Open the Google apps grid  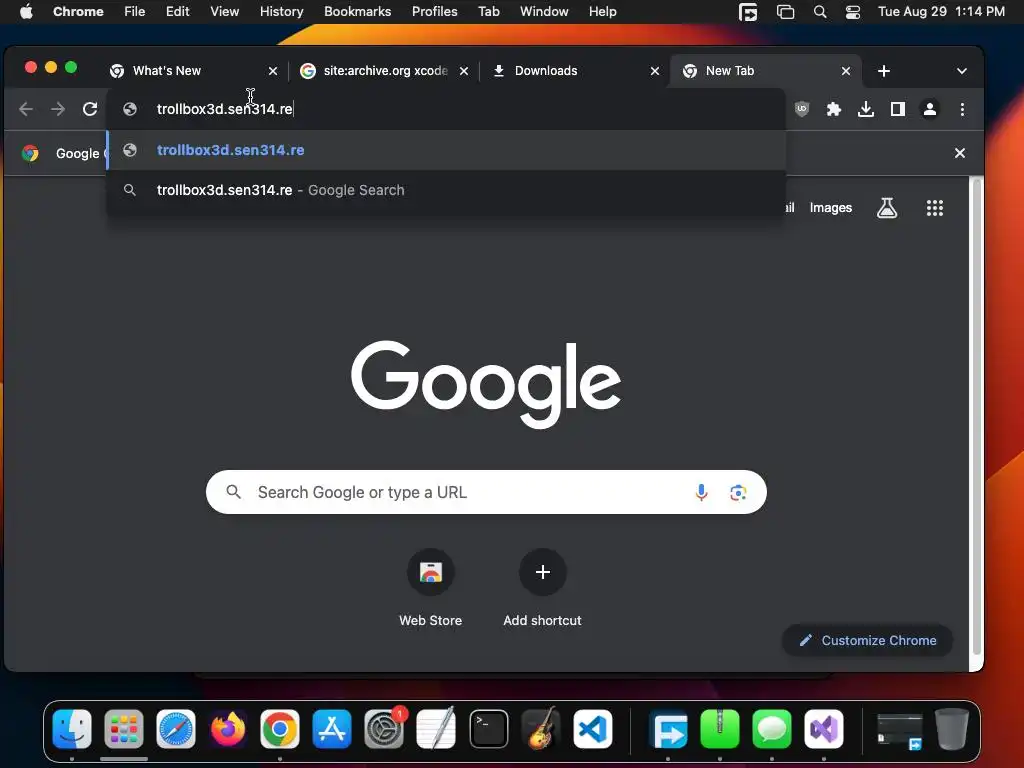tap(935, 208)
